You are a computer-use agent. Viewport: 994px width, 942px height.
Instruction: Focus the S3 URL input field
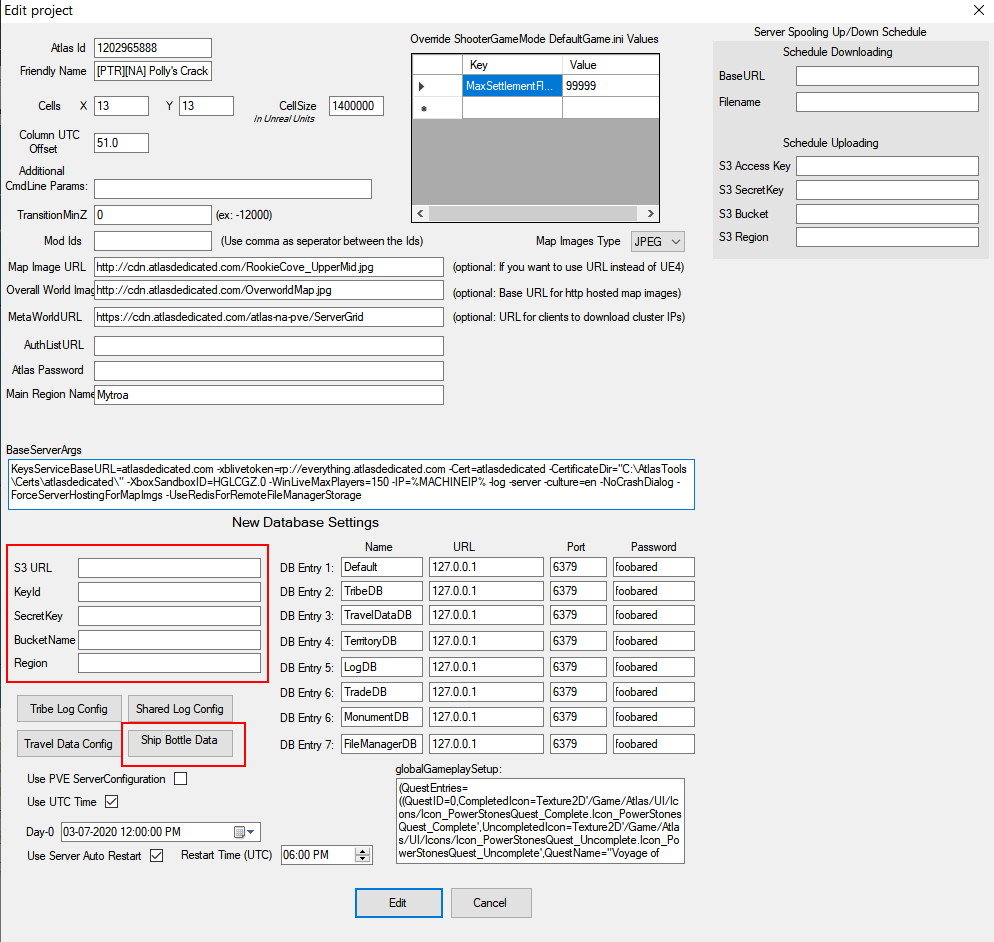pos(169,567)
